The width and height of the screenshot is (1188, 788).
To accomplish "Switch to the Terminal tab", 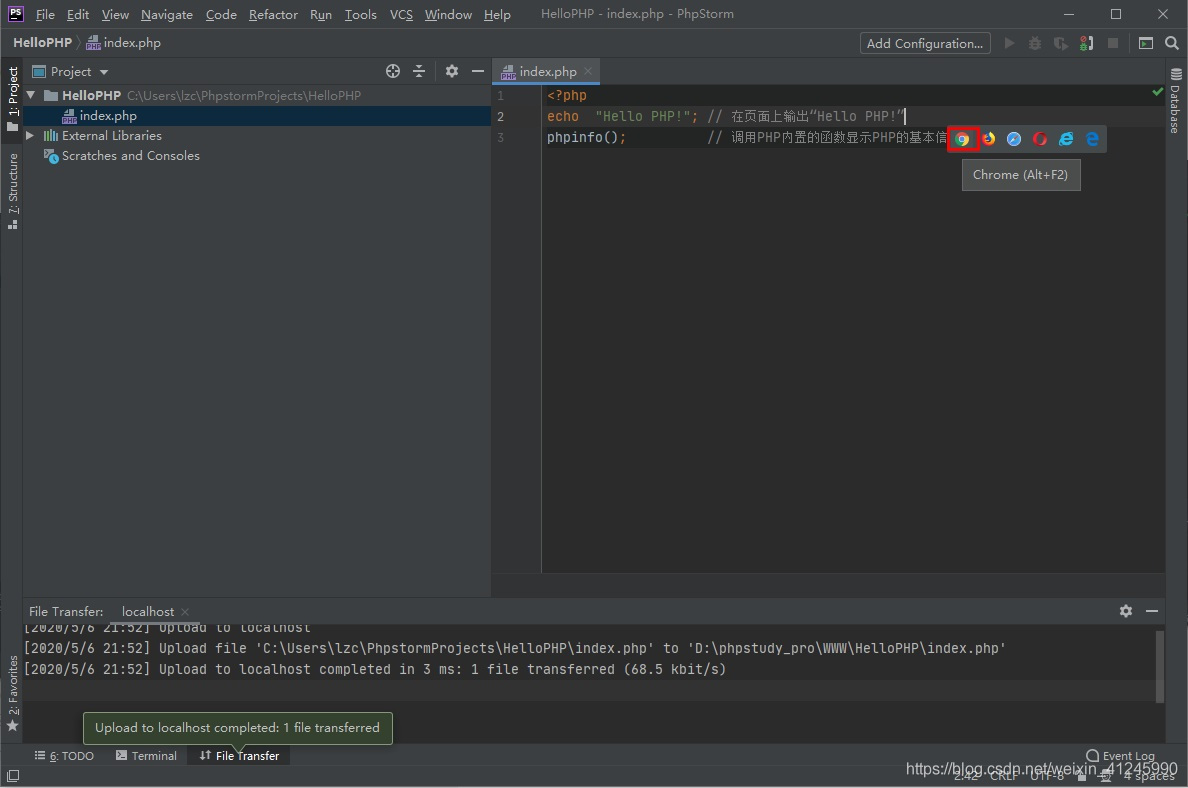I will 146,756.
